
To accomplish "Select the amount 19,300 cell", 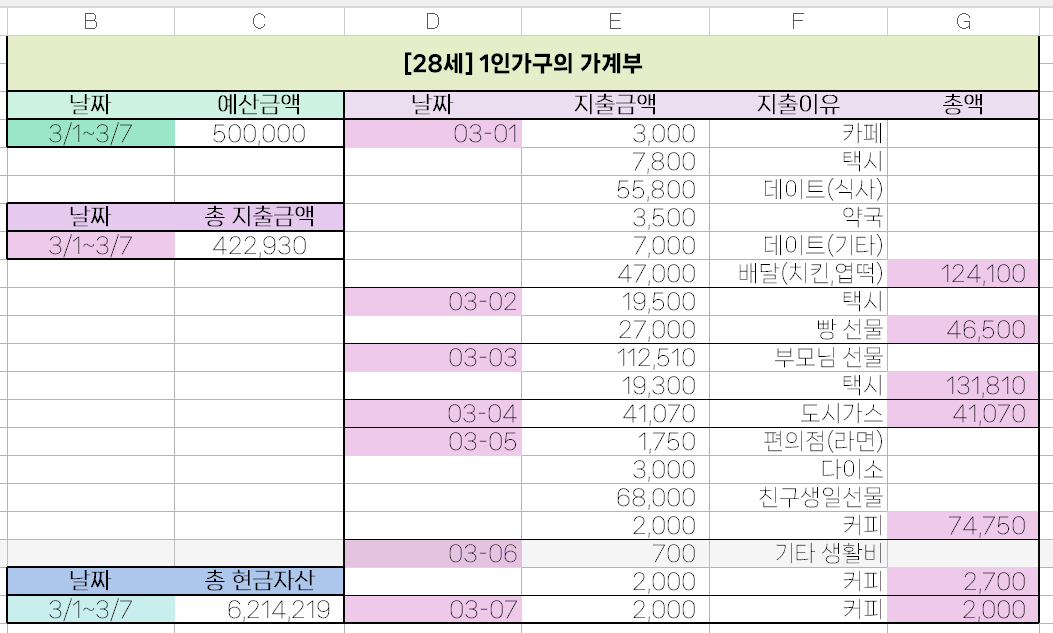I will point(615,385).
